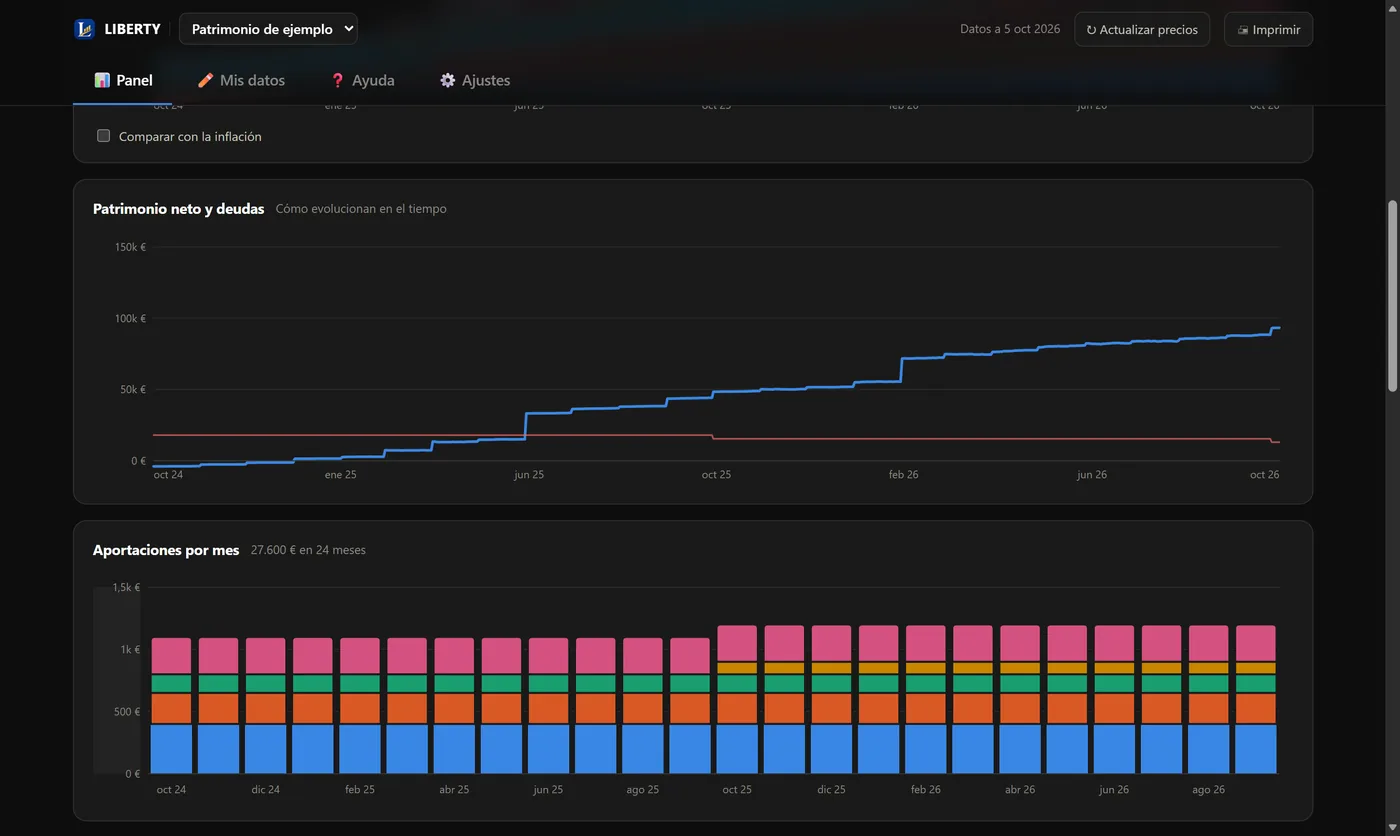The image size is (1400, 836).
Task: Open the Ayuda tab
Action: 362,80
